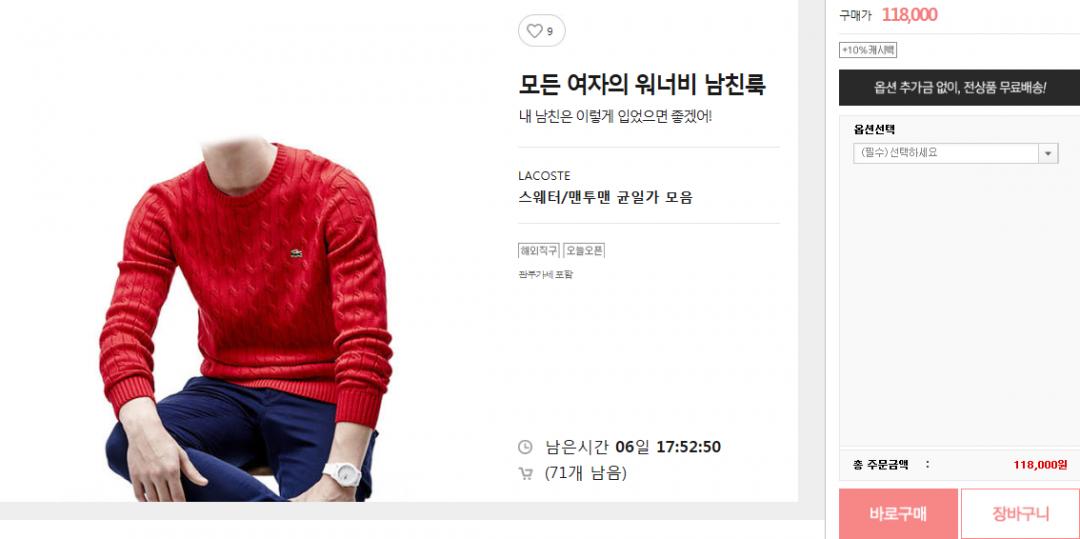
Task: Click the 바로구매 buy now button
Action: tap(898, 514)
